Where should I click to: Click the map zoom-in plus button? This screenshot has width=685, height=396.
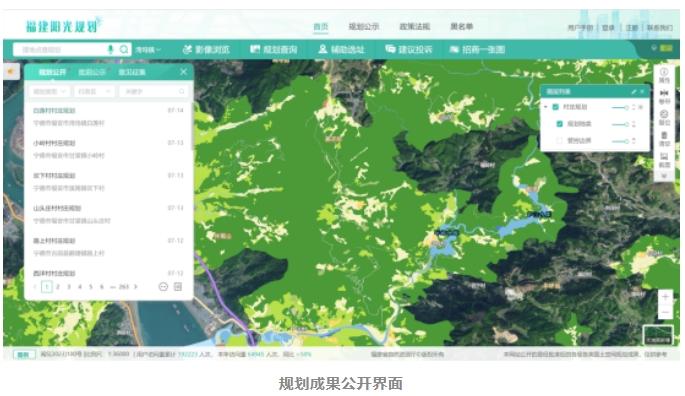(x=665, y=297)
